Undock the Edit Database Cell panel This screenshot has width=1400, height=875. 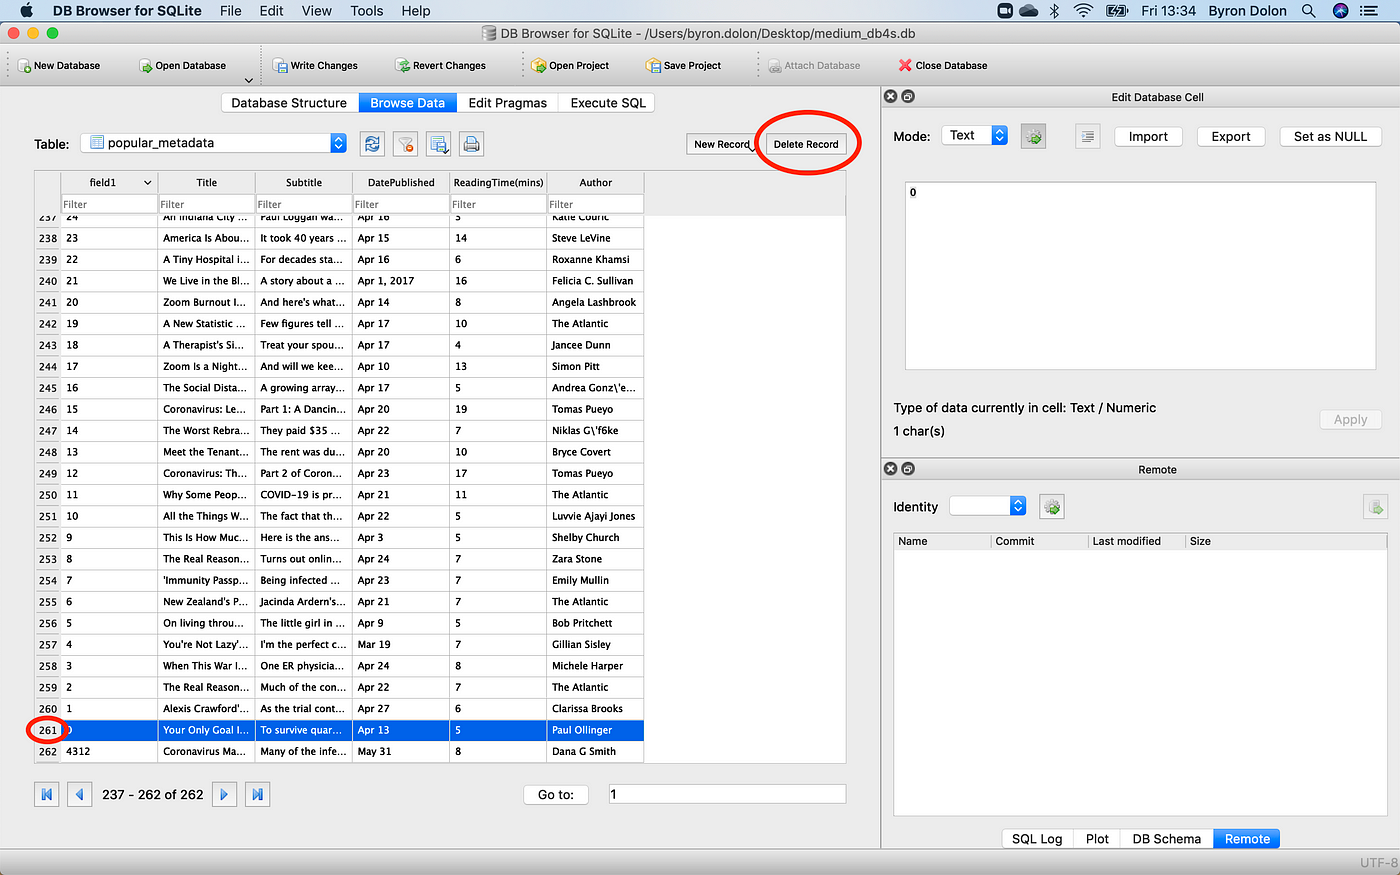pos(908,97)
